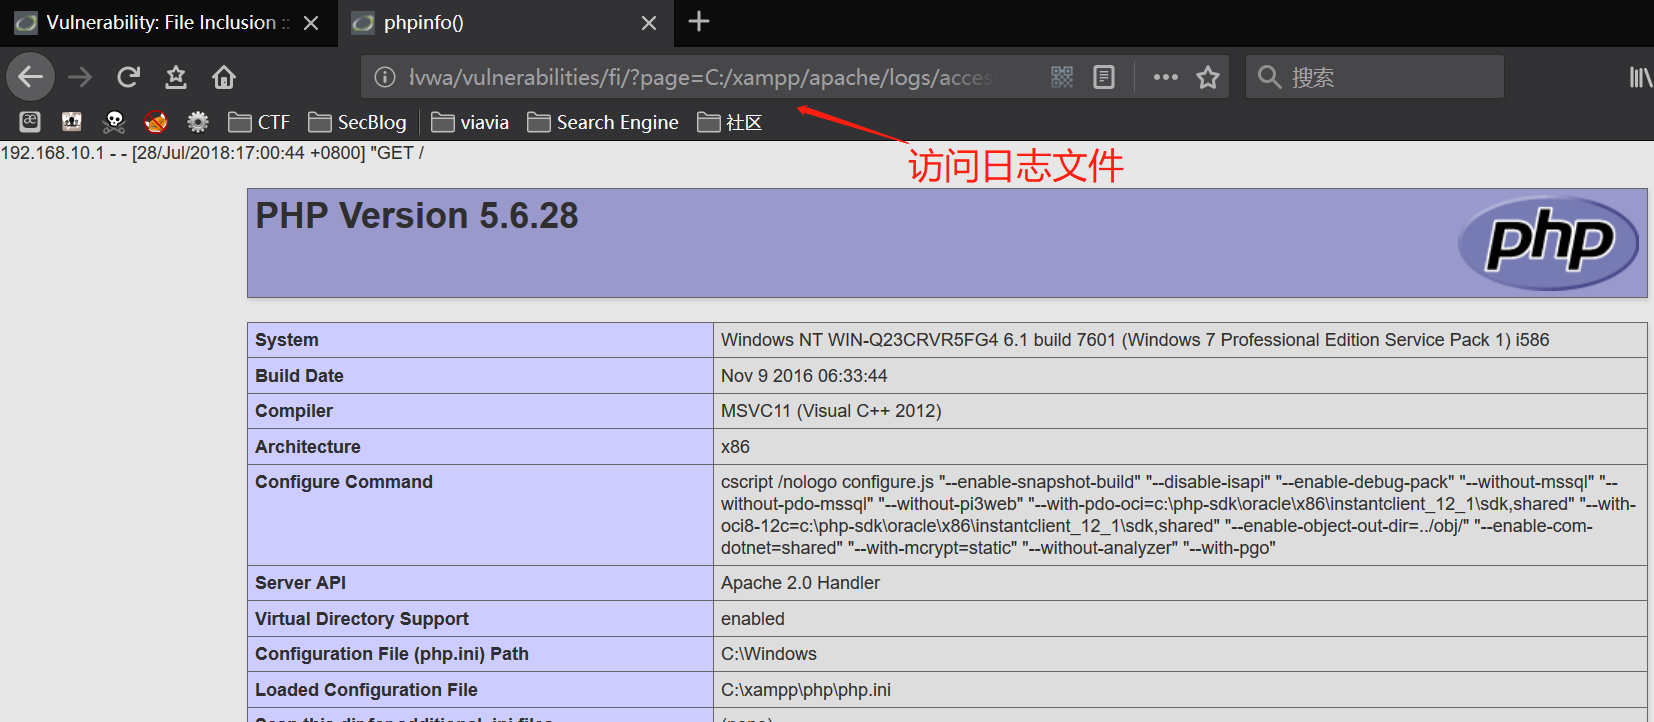Click the C:\Windows path value
Image resolution: width=1654 pixels, height=722 pixels.
coord(769,654)
